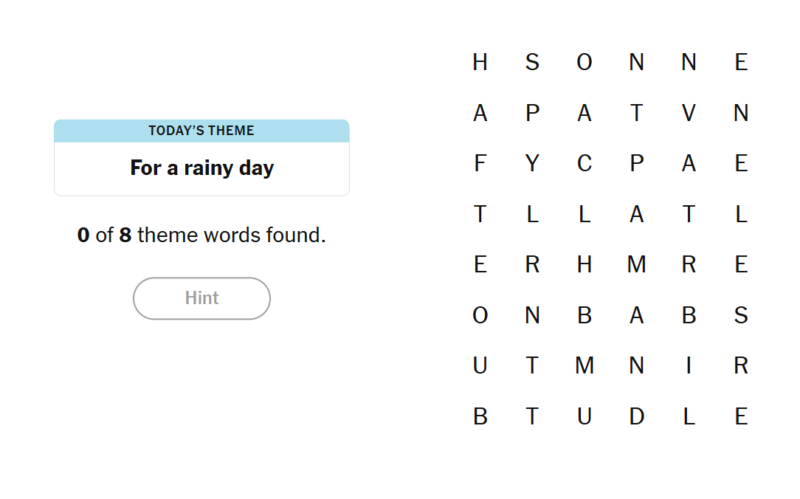Select the letter I in the grid
Screen dimensions: 800x499
(x=688, y=366)
